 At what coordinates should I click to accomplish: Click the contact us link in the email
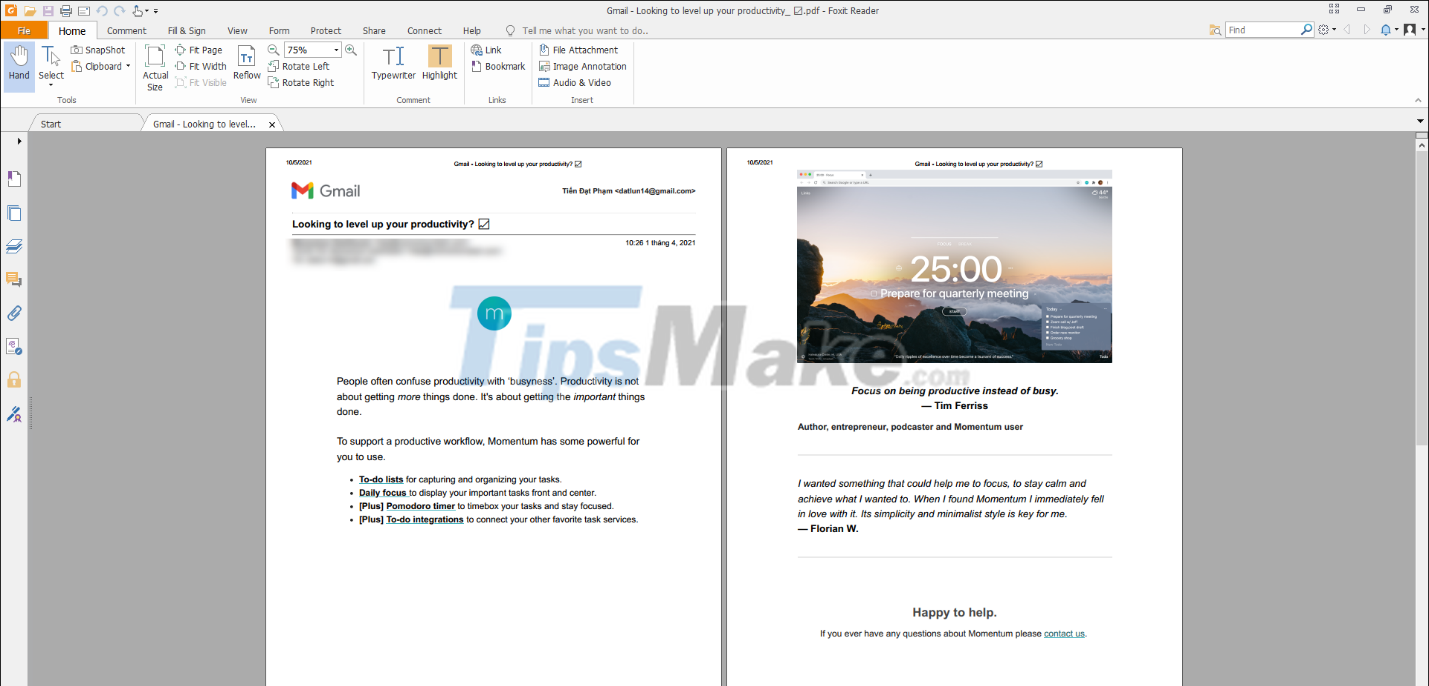click(x=1063, y=633)
